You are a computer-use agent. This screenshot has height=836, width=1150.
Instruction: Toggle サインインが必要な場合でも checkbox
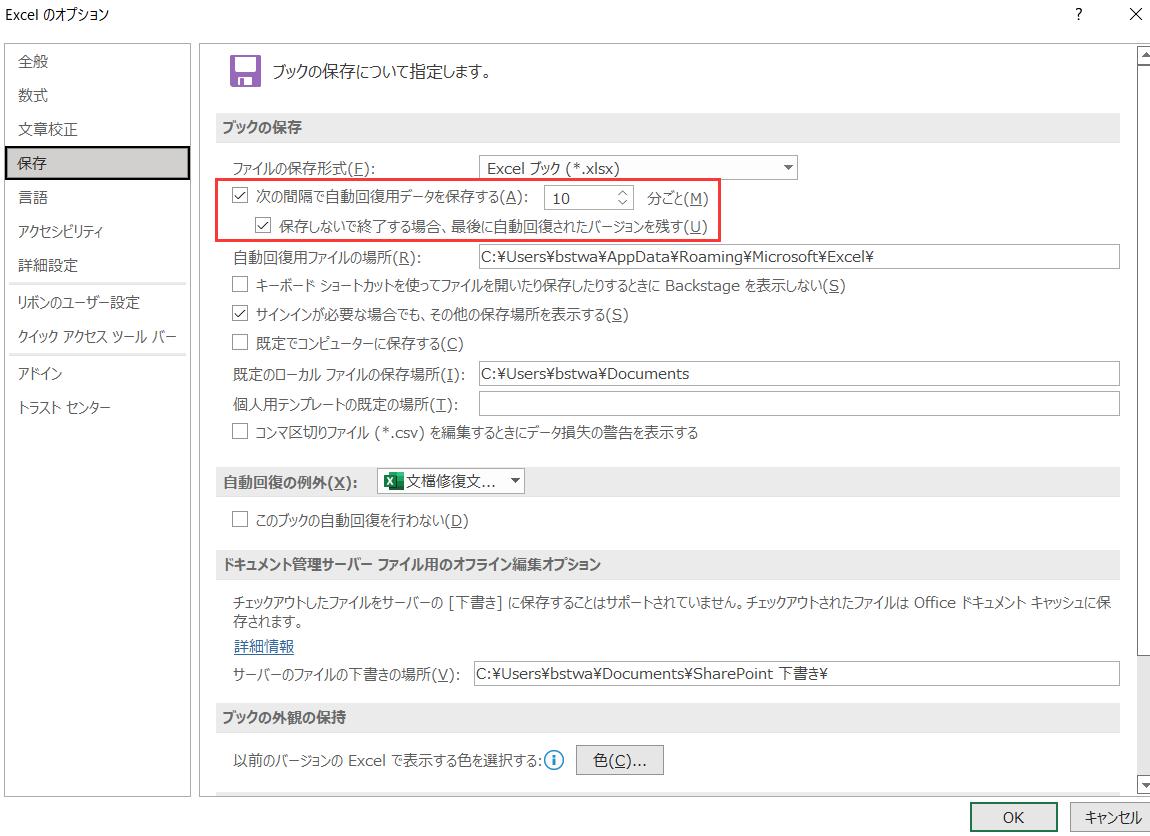(240, 314)
